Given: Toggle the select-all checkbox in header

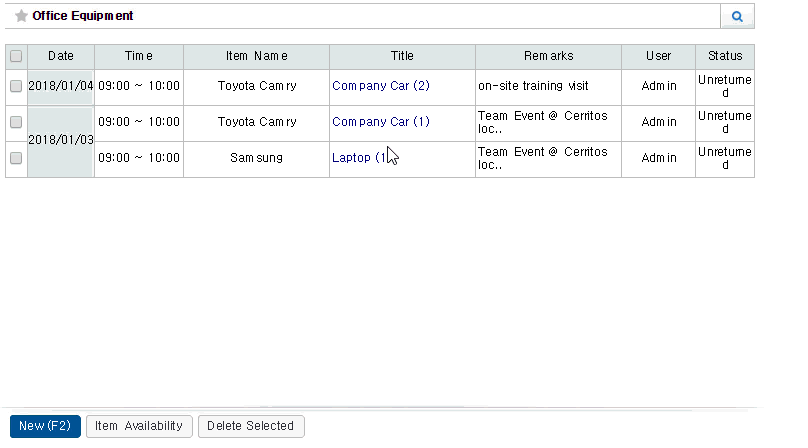Looking at the screenshot, I should (16, 56).
